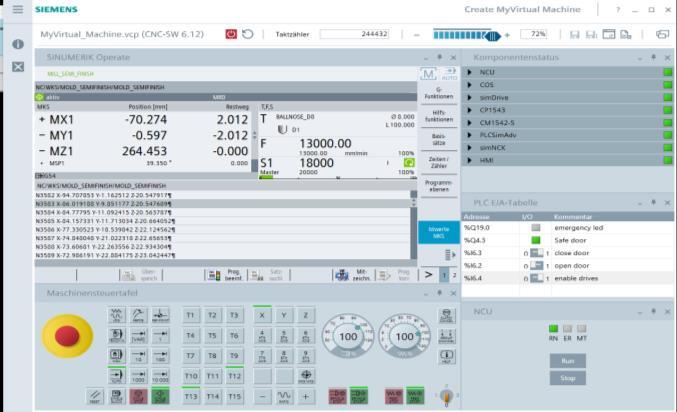
Task: Expand the CM1542-S component row
Action: 470,123
